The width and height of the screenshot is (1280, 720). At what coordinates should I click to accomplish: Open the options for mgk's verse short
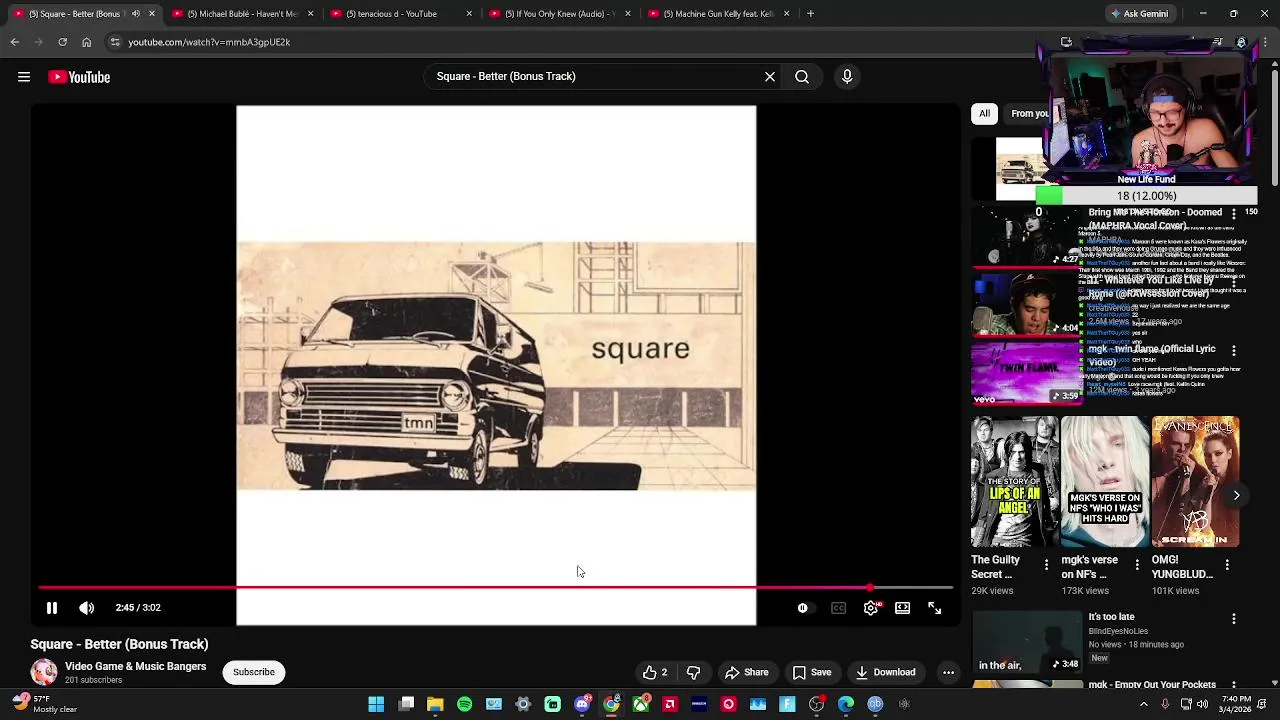[1137, 565]
